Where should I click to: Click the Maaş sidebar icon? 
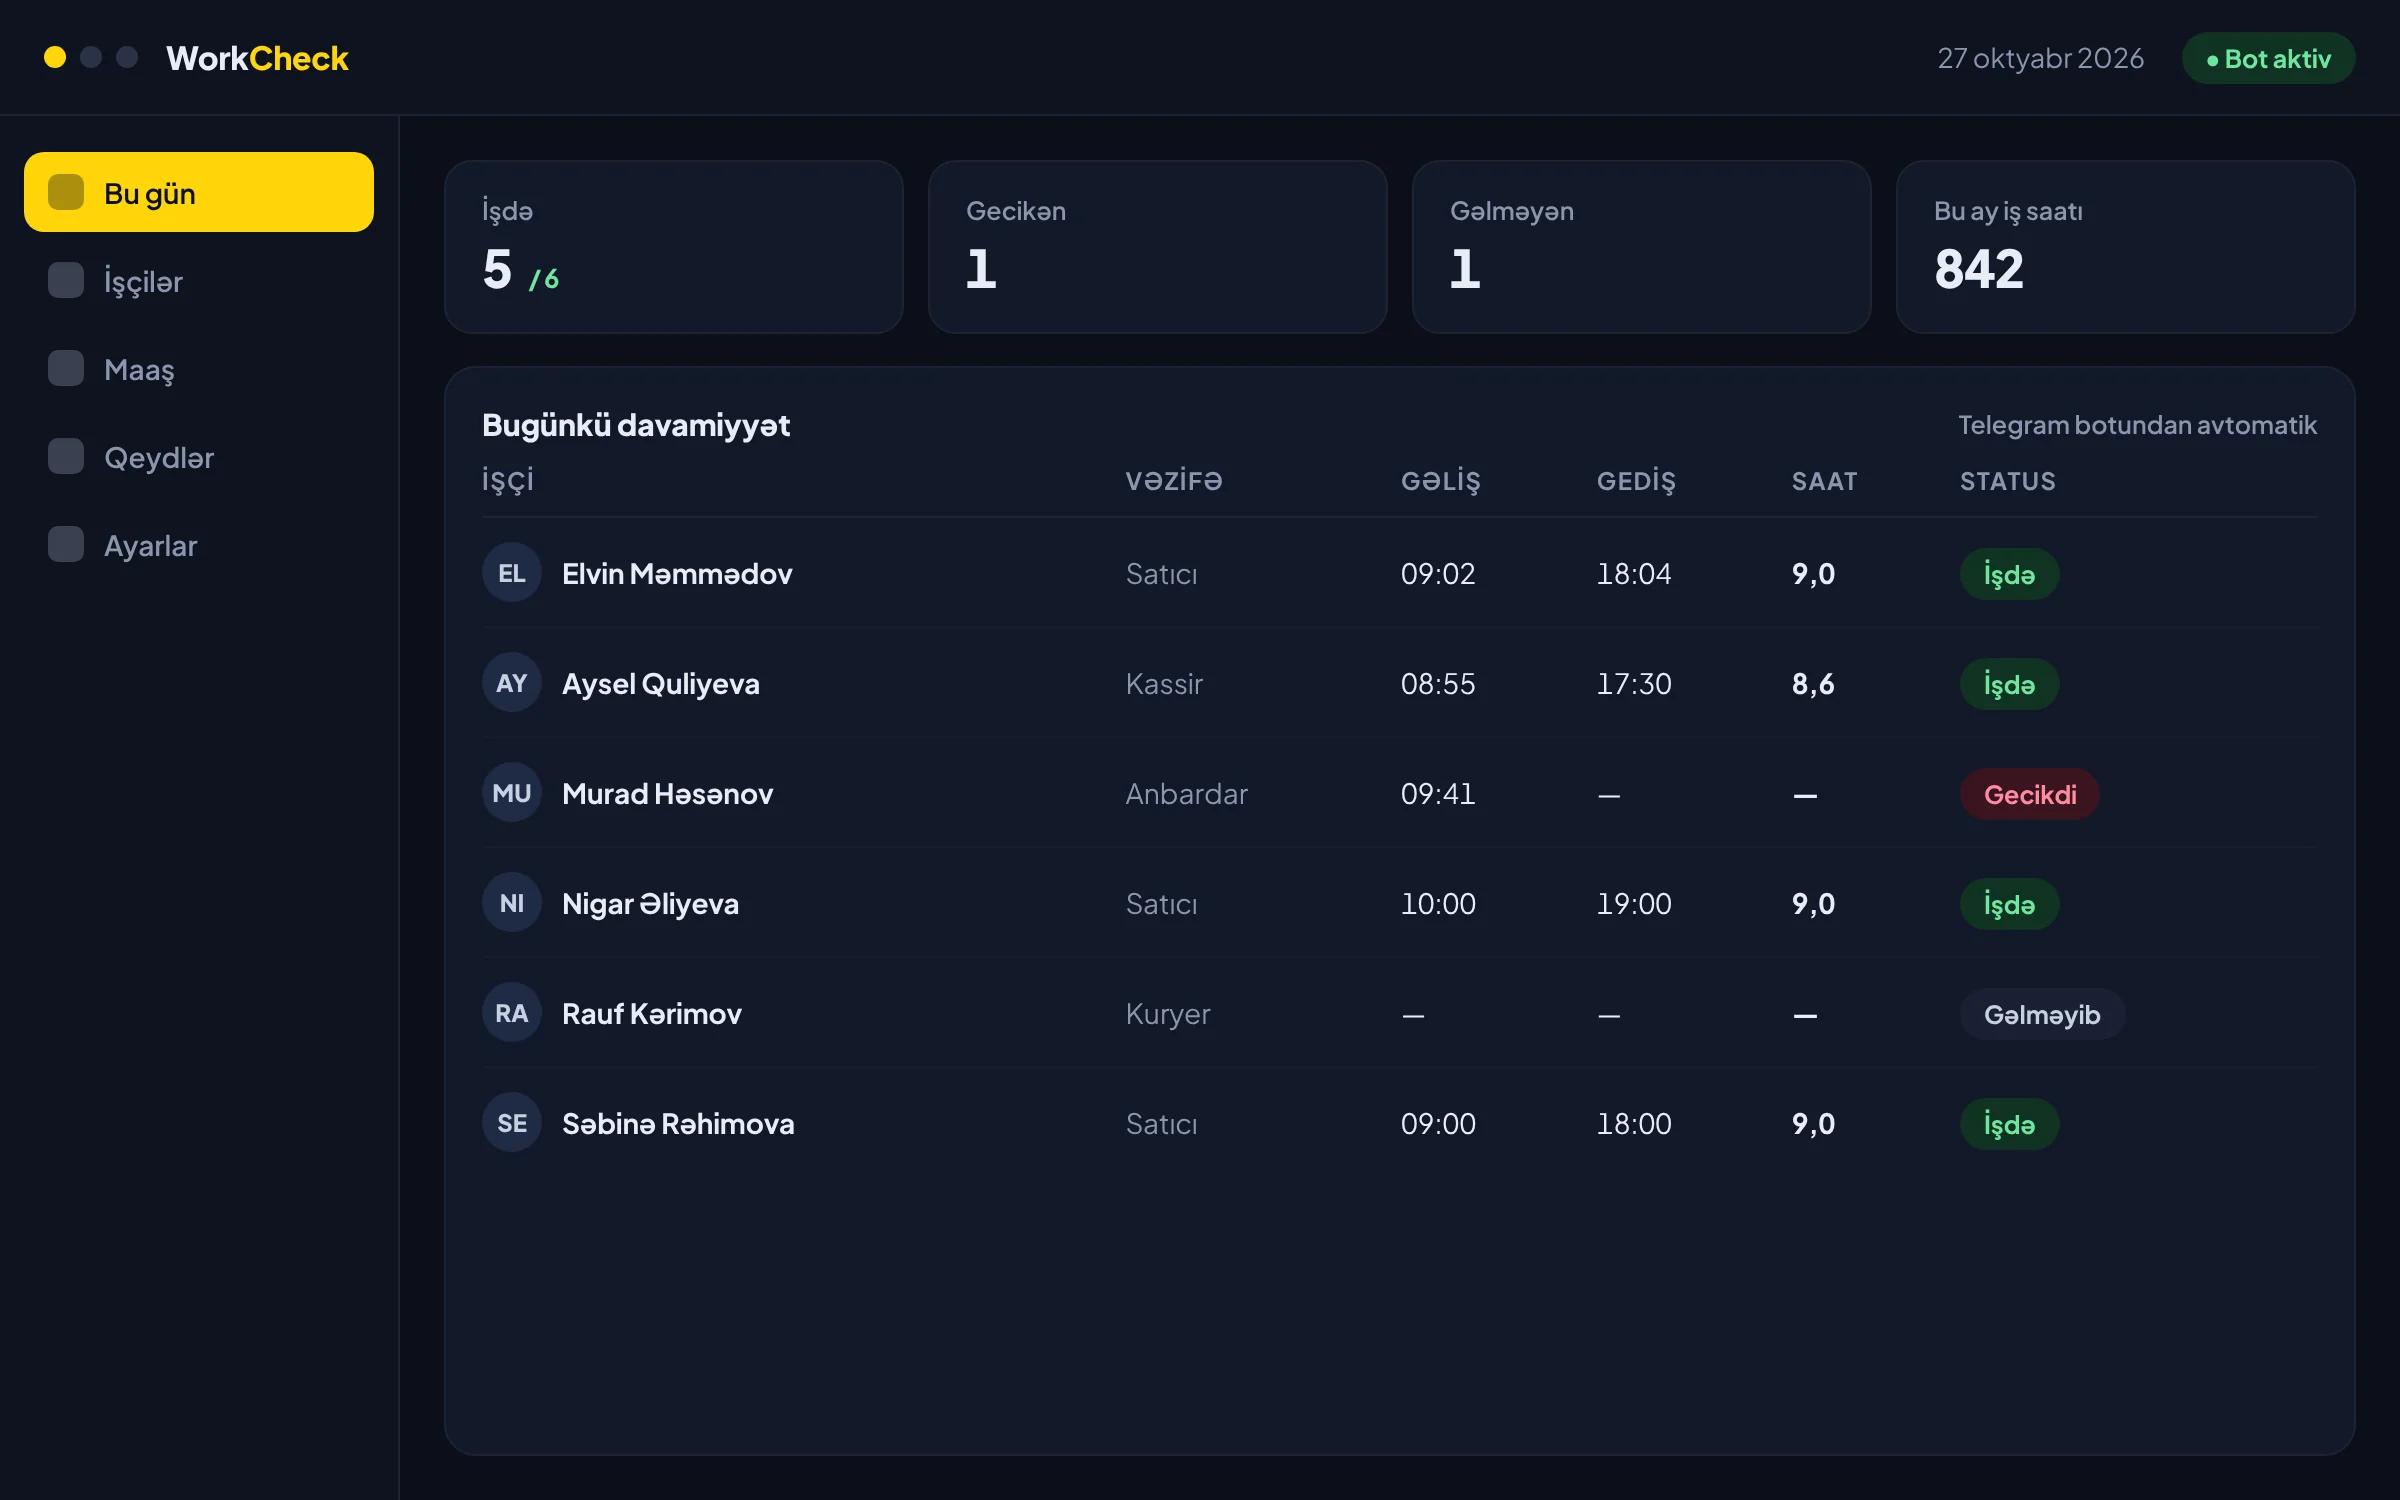(x=66, y=368)
